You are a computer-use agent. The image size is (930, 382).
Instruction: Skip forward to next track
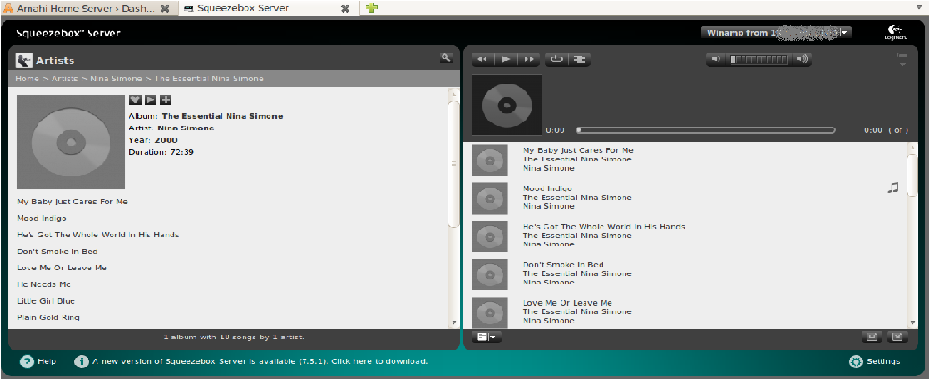528,59
